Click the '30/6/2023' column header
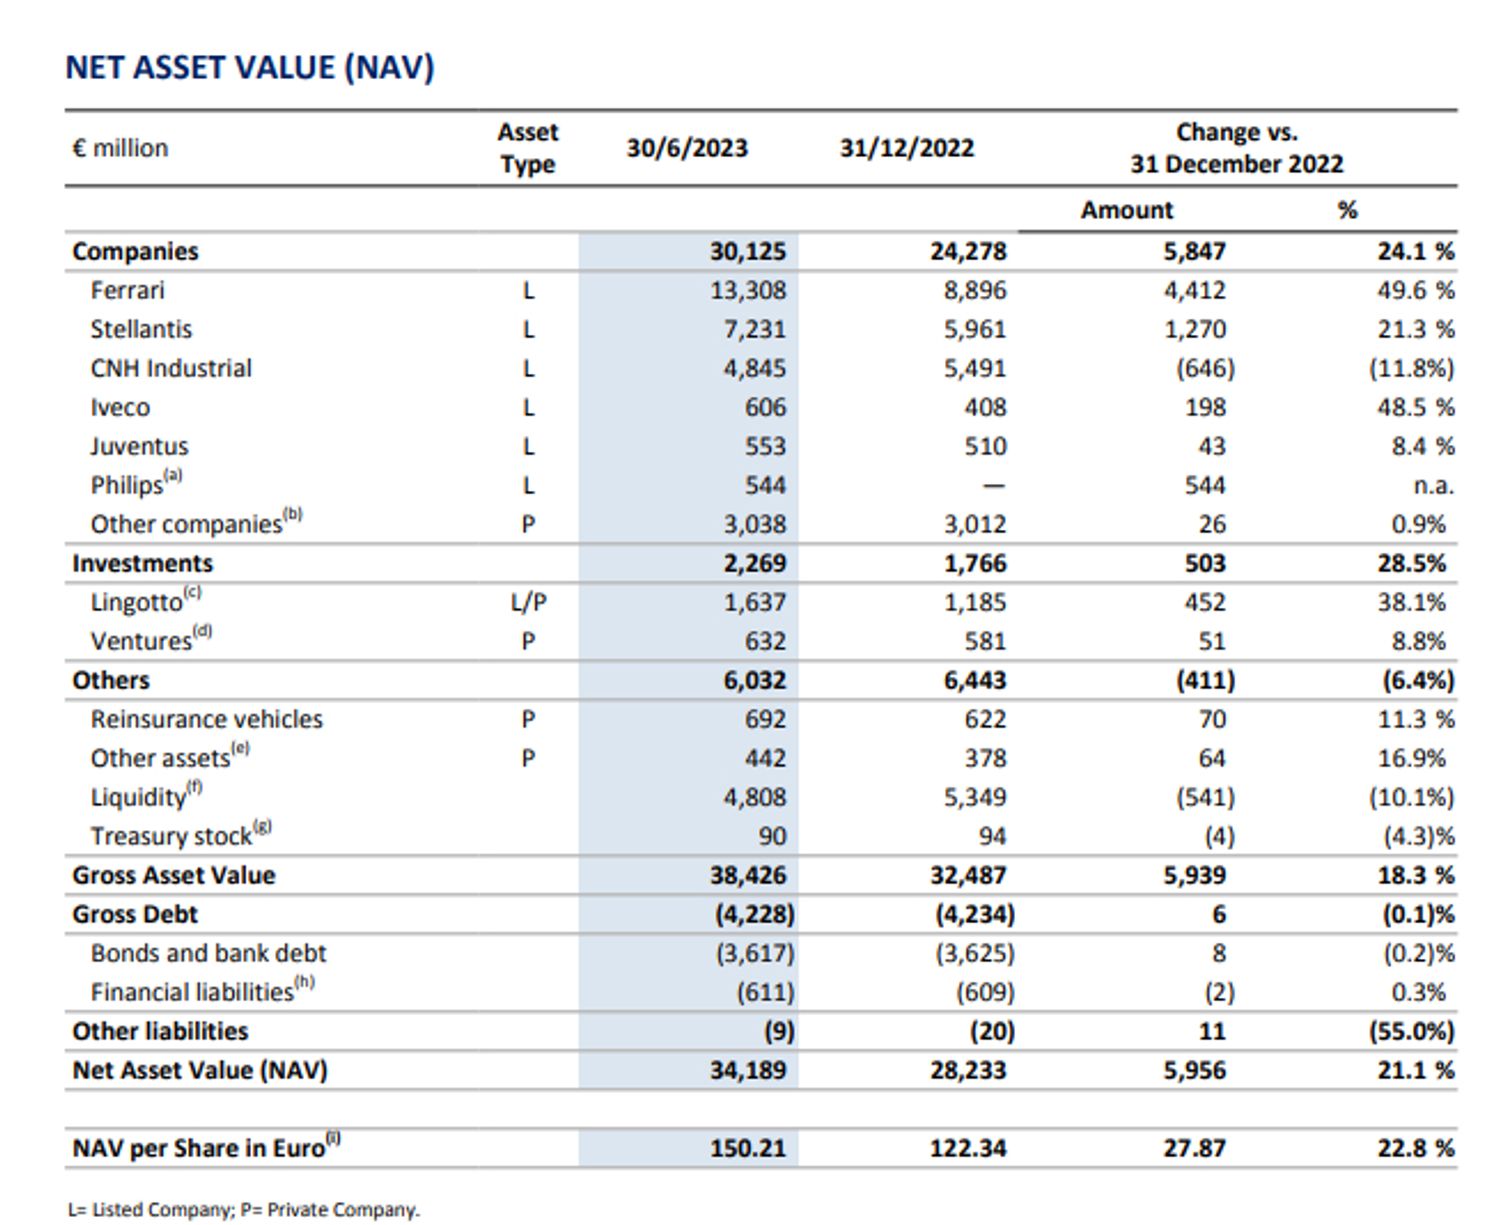The width and height of the screenshot is (1500, 1225). (x=687, y=148)
